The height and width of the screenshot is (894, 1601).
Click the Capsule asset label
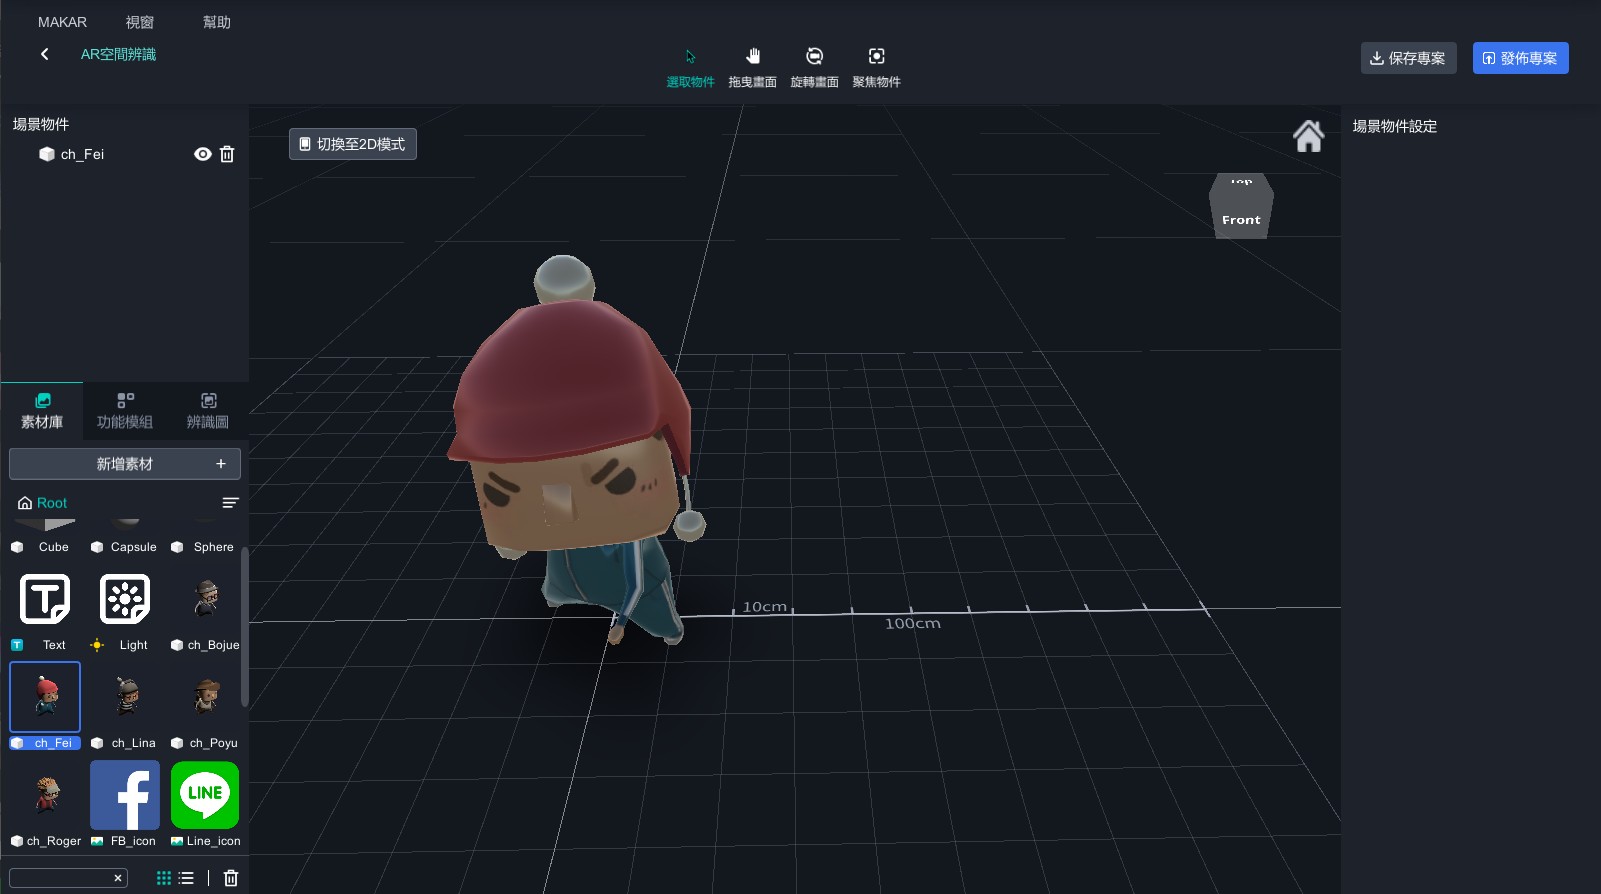[134, 547]
